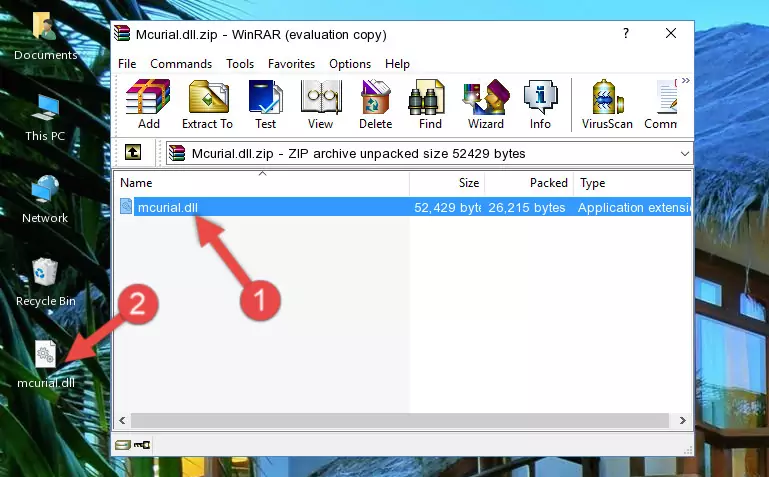Click the 52,429 bytes size cell
This screenshot has width=769, height=477.
tap(447, 207)
